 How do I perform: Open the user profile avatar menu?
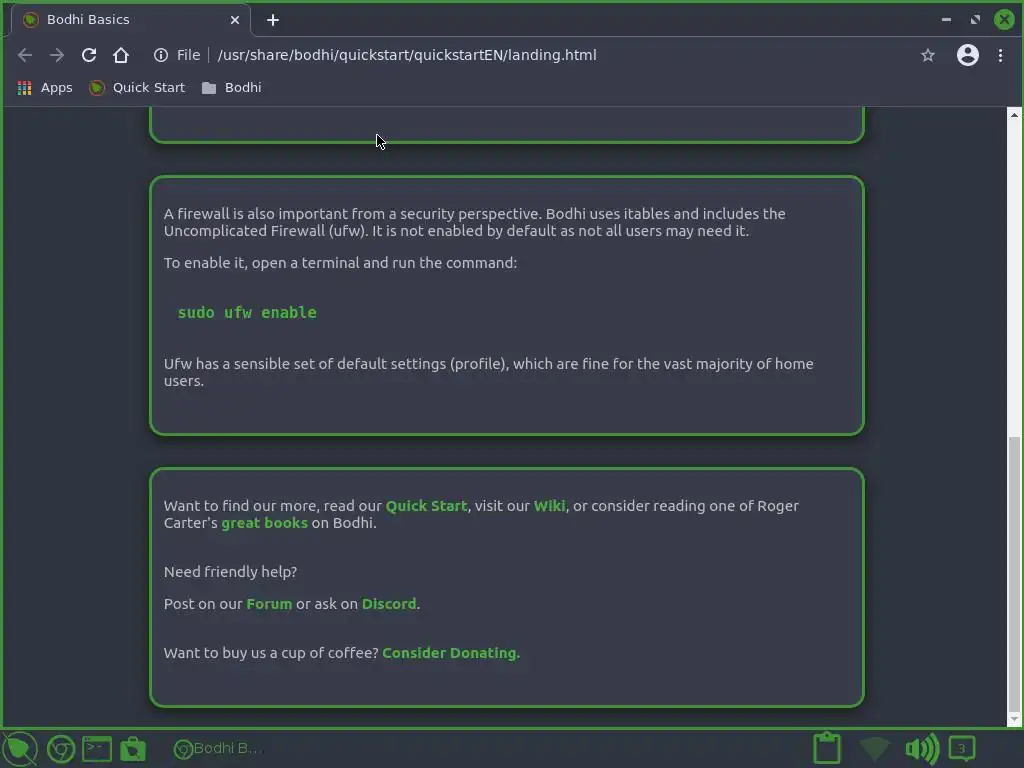click(x=967, y=56)
